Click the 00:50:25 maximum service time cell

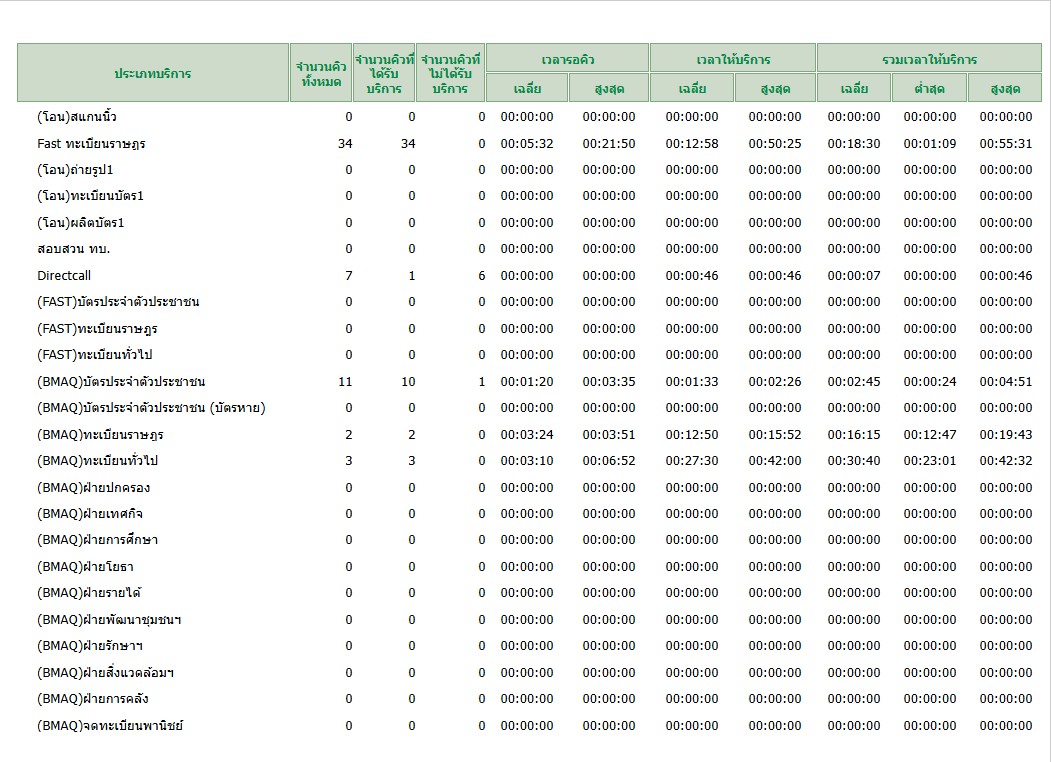[x=775, y=143]
